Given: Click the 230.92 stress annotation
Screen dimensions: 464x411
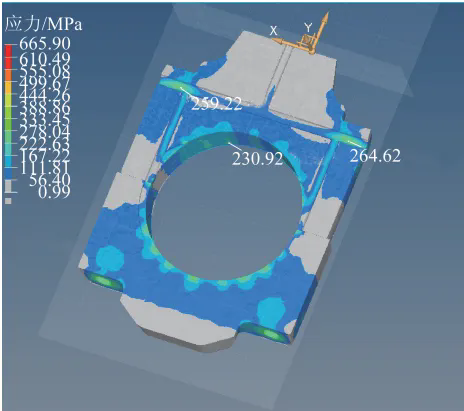Looking at the screenshot, I should [x=257, y=159].
